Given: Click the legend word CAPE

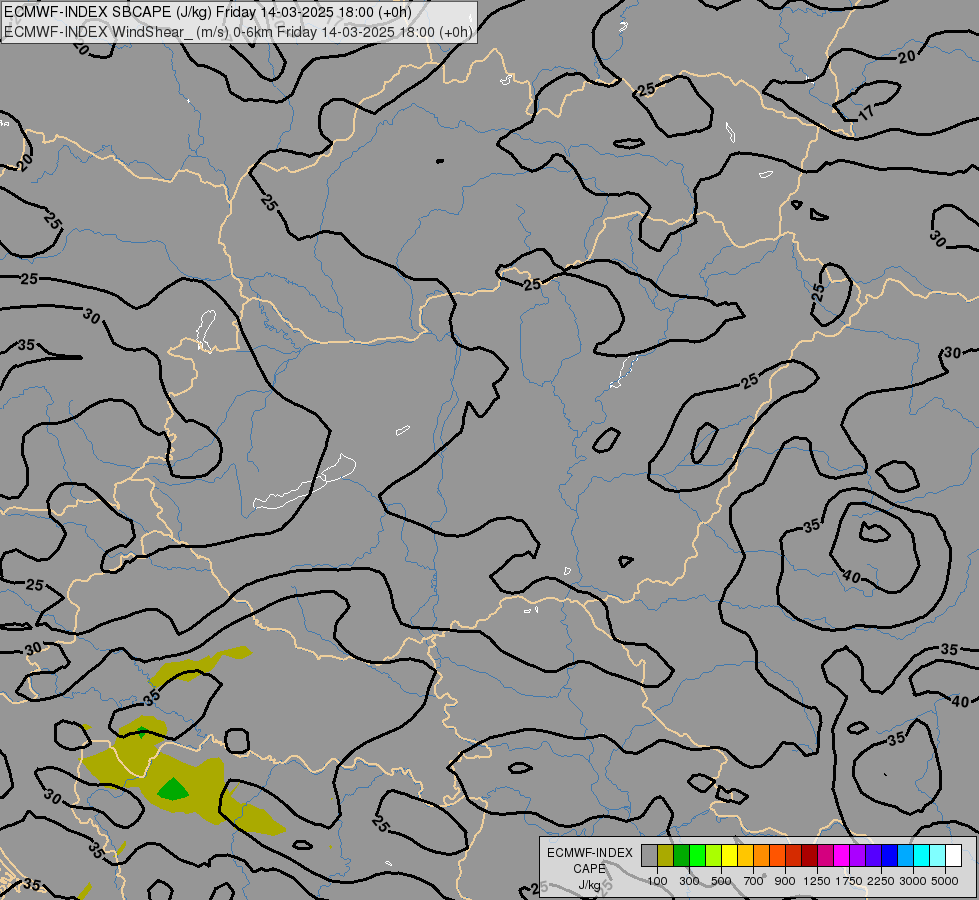Looking at the screenshot, I should [589, 869].
